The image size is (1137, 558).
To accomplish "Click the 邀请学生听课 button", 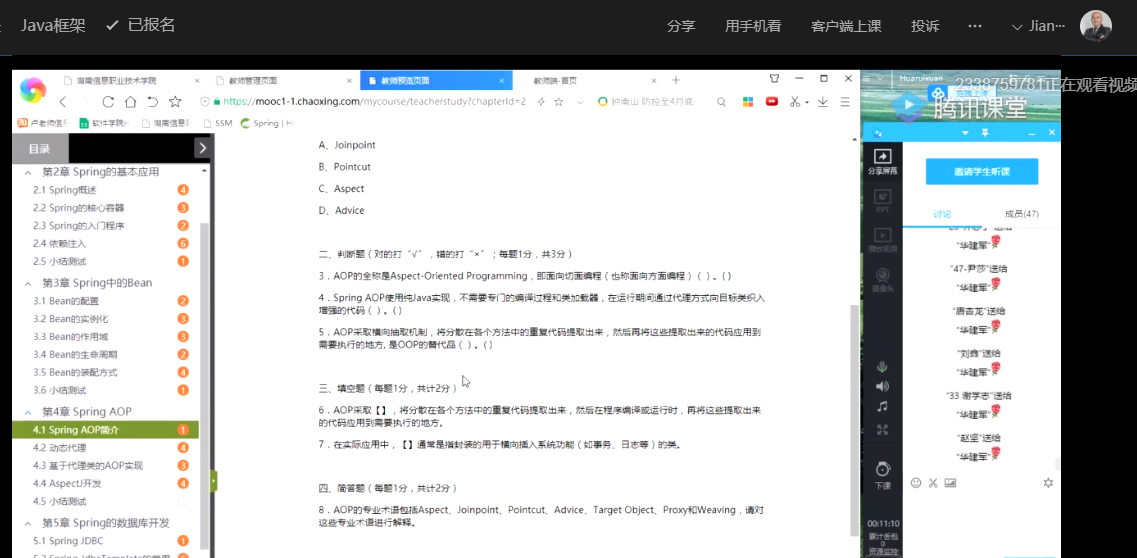I will (x=982, y=172).
